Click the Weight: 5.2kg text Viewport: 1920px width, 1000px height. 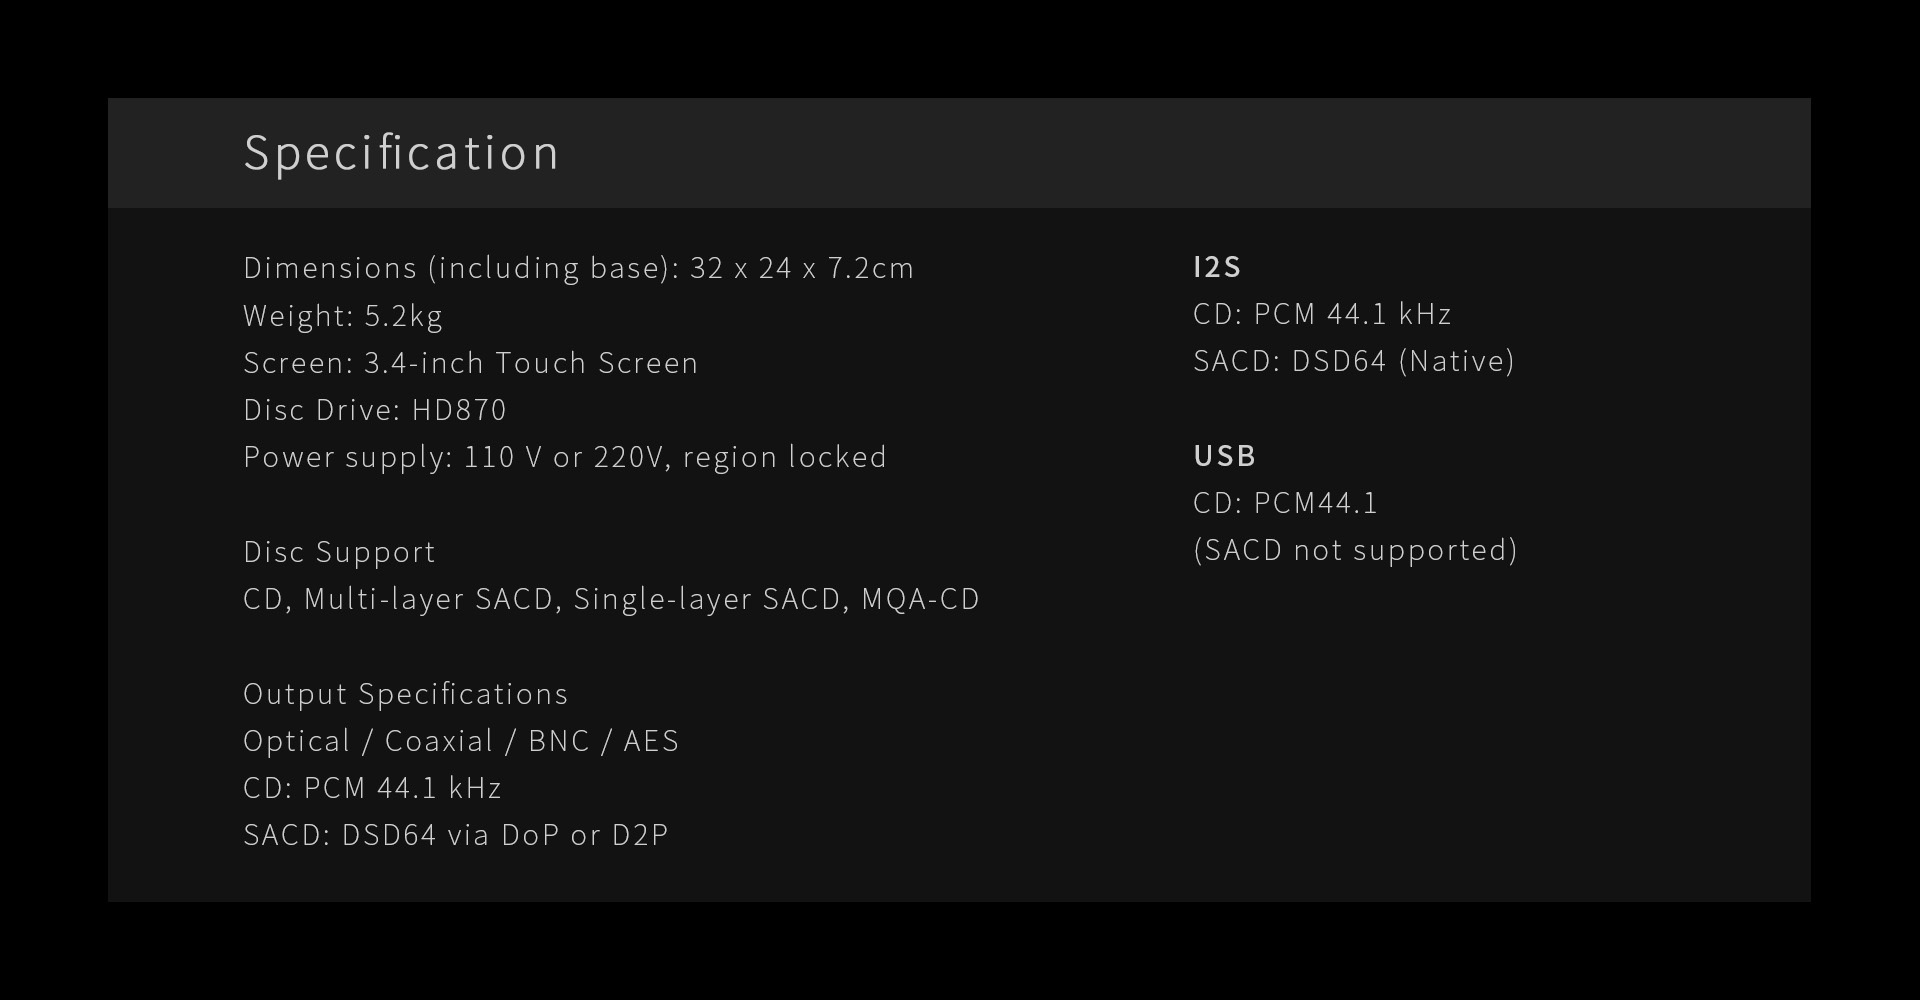tap(342, 316)
